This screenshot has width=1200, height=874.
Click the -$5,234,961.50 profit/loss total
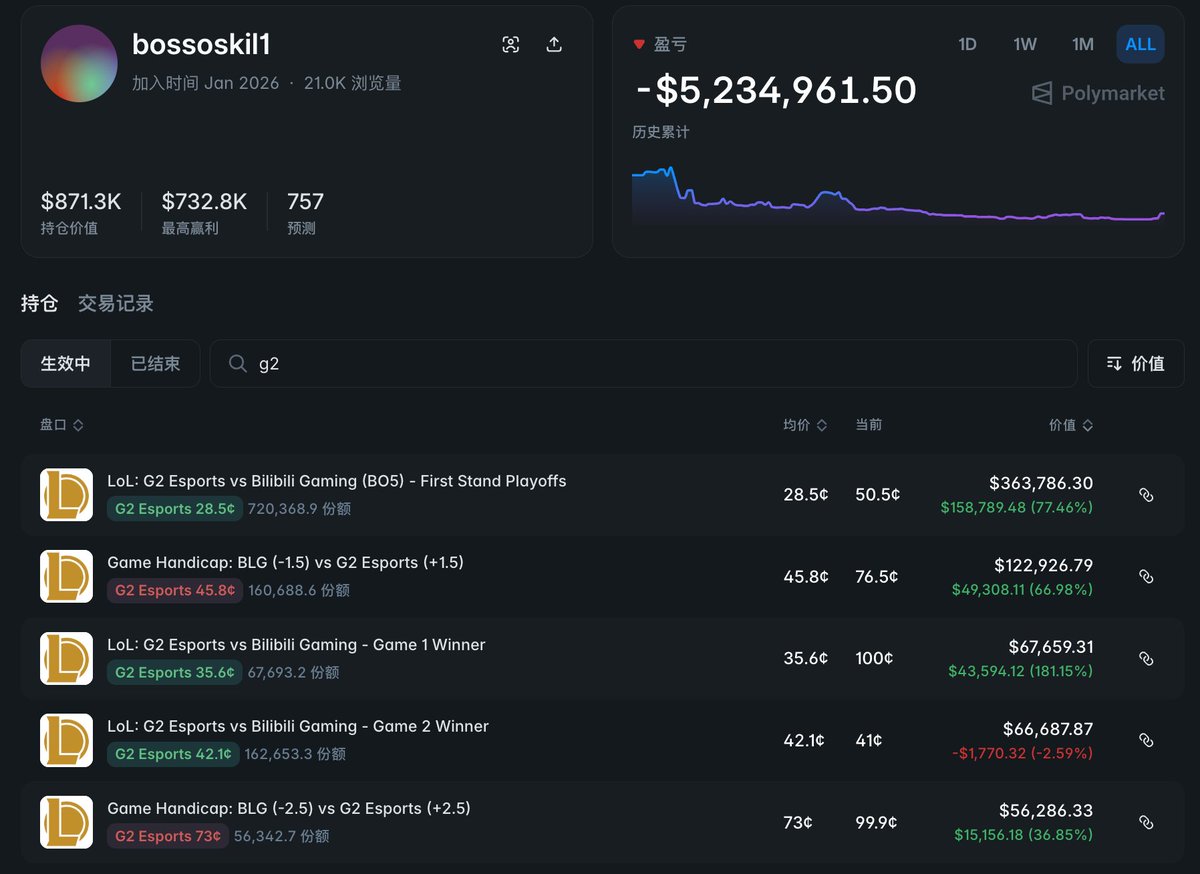(776, 91)
